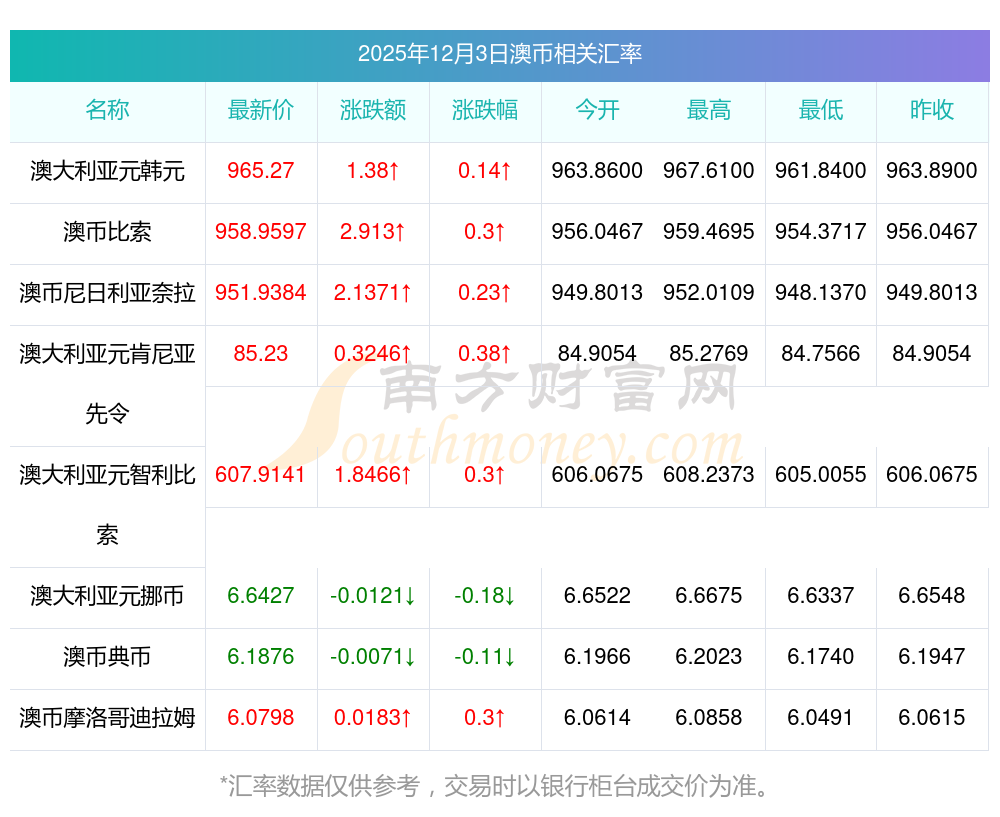Click change amount -0.0071↓
The image size is (1000, 817).
pos(373,657)
